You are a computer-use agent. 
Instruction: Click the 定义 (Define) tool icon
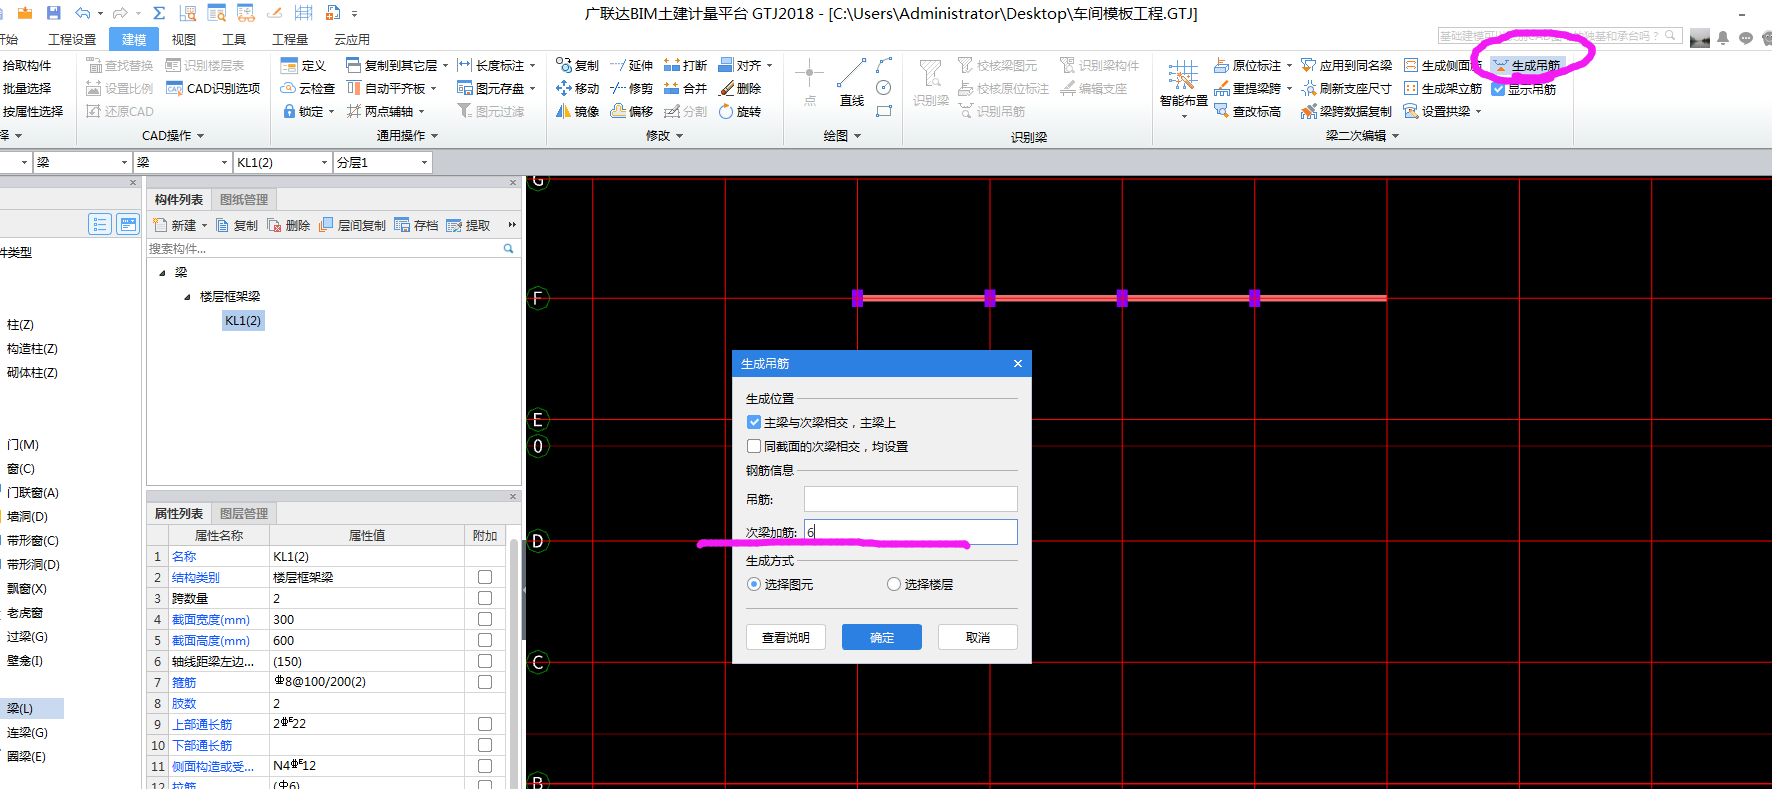click(303, 65)
